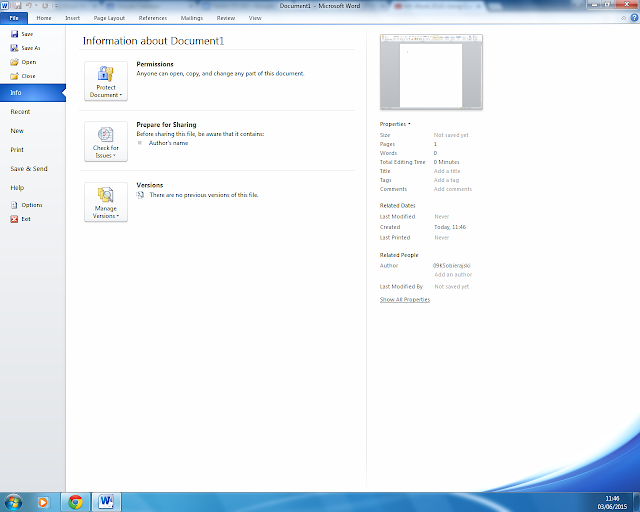Click the Save icon in the Quick Access Toolbar
The image size is (640, 512).
[x=18, y=6]
